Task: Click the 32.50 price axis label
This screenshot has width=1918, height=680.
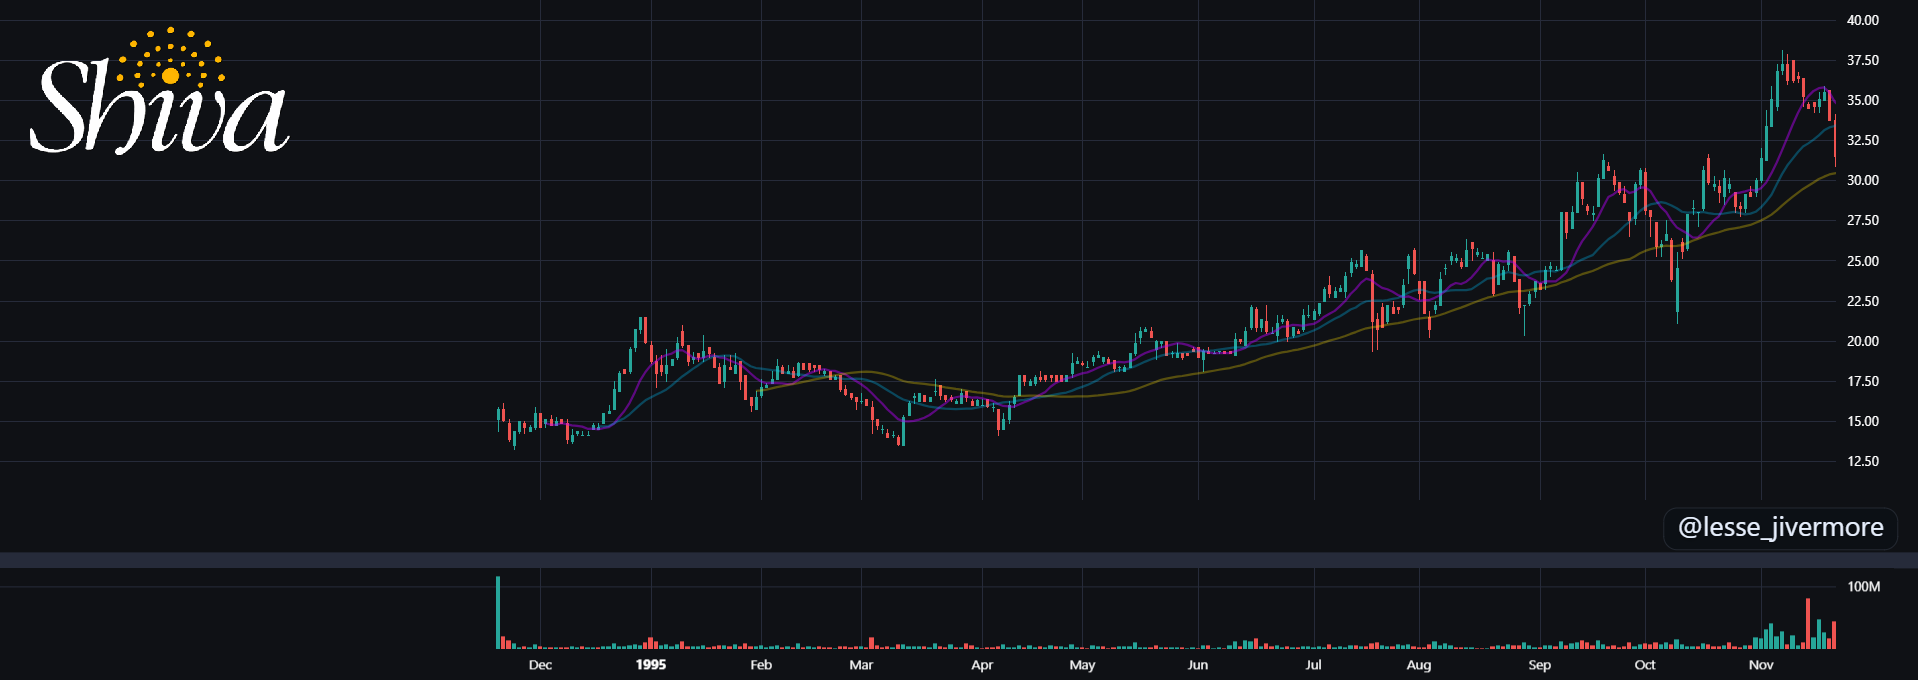Action: point(1862,140)
